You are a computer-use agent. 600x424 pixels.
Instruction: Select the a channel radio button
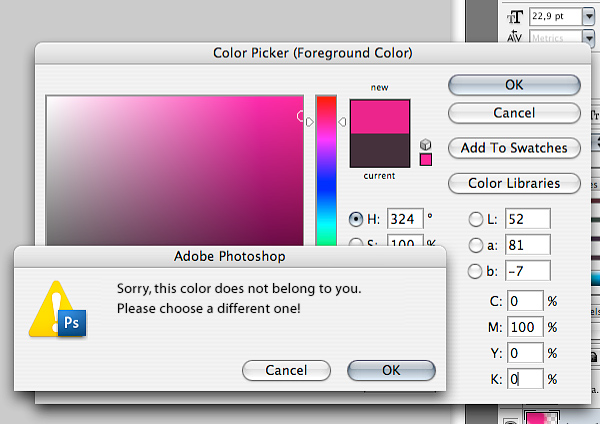coord(475,245)
